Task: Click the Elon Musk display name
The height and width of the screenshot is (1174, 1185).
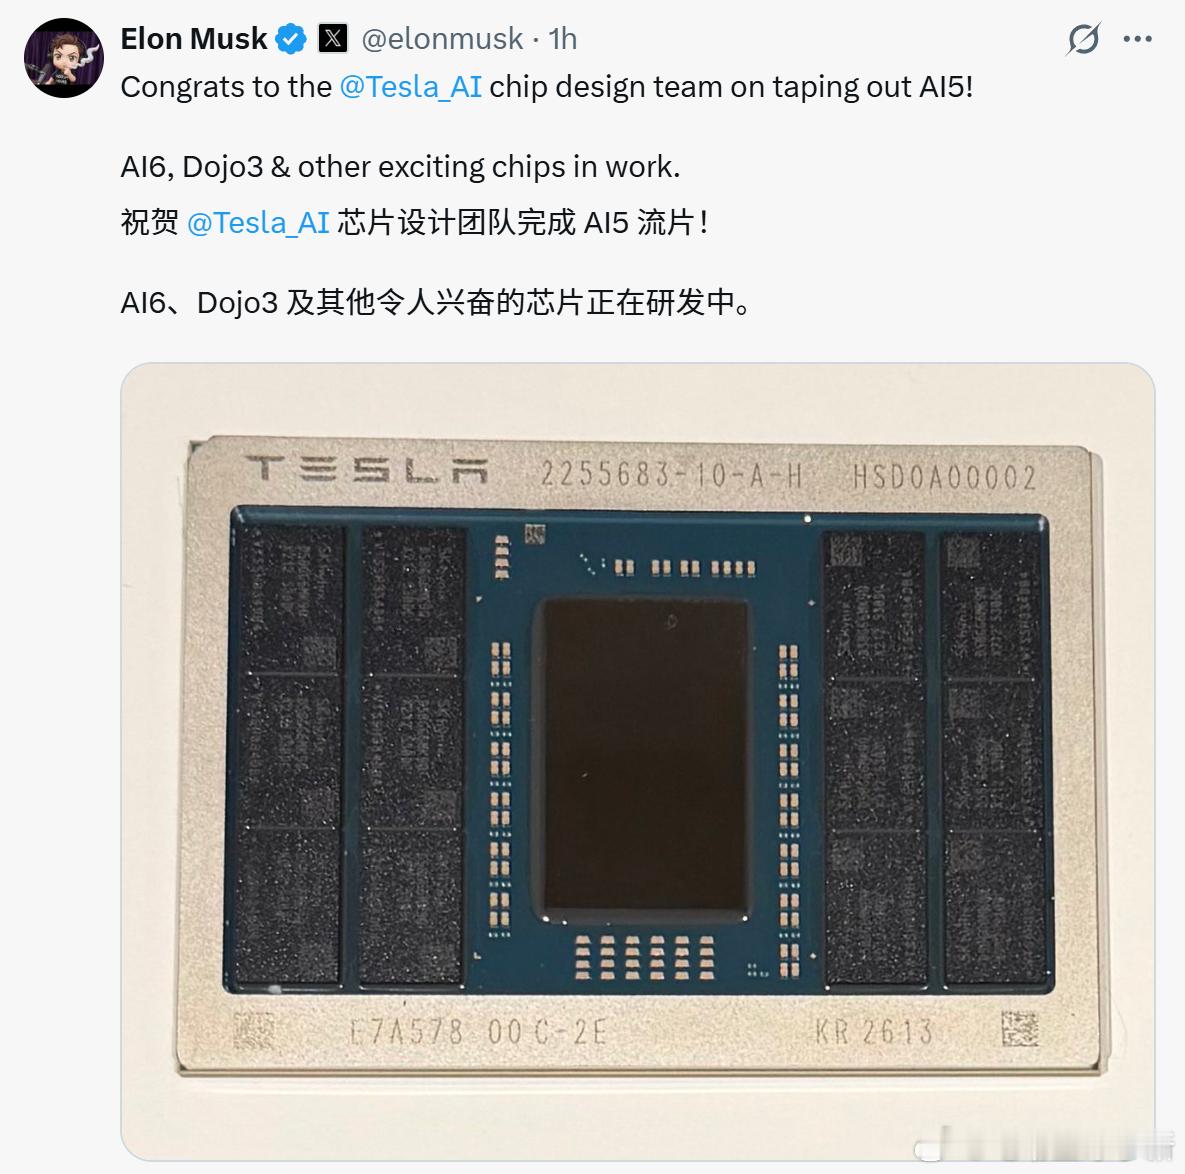Action: (x=194, y=38)
